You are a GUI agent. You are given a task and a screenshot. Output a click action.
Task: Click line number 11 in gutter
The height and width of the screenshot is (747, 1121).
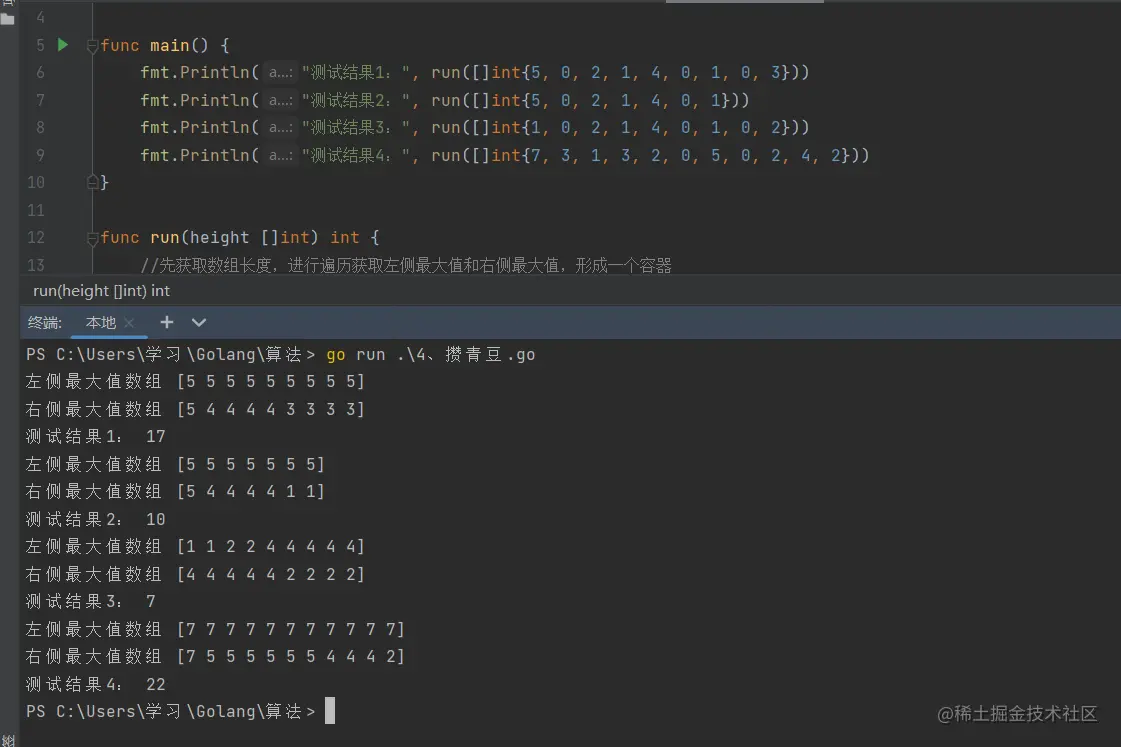click(x=36, y=210)
